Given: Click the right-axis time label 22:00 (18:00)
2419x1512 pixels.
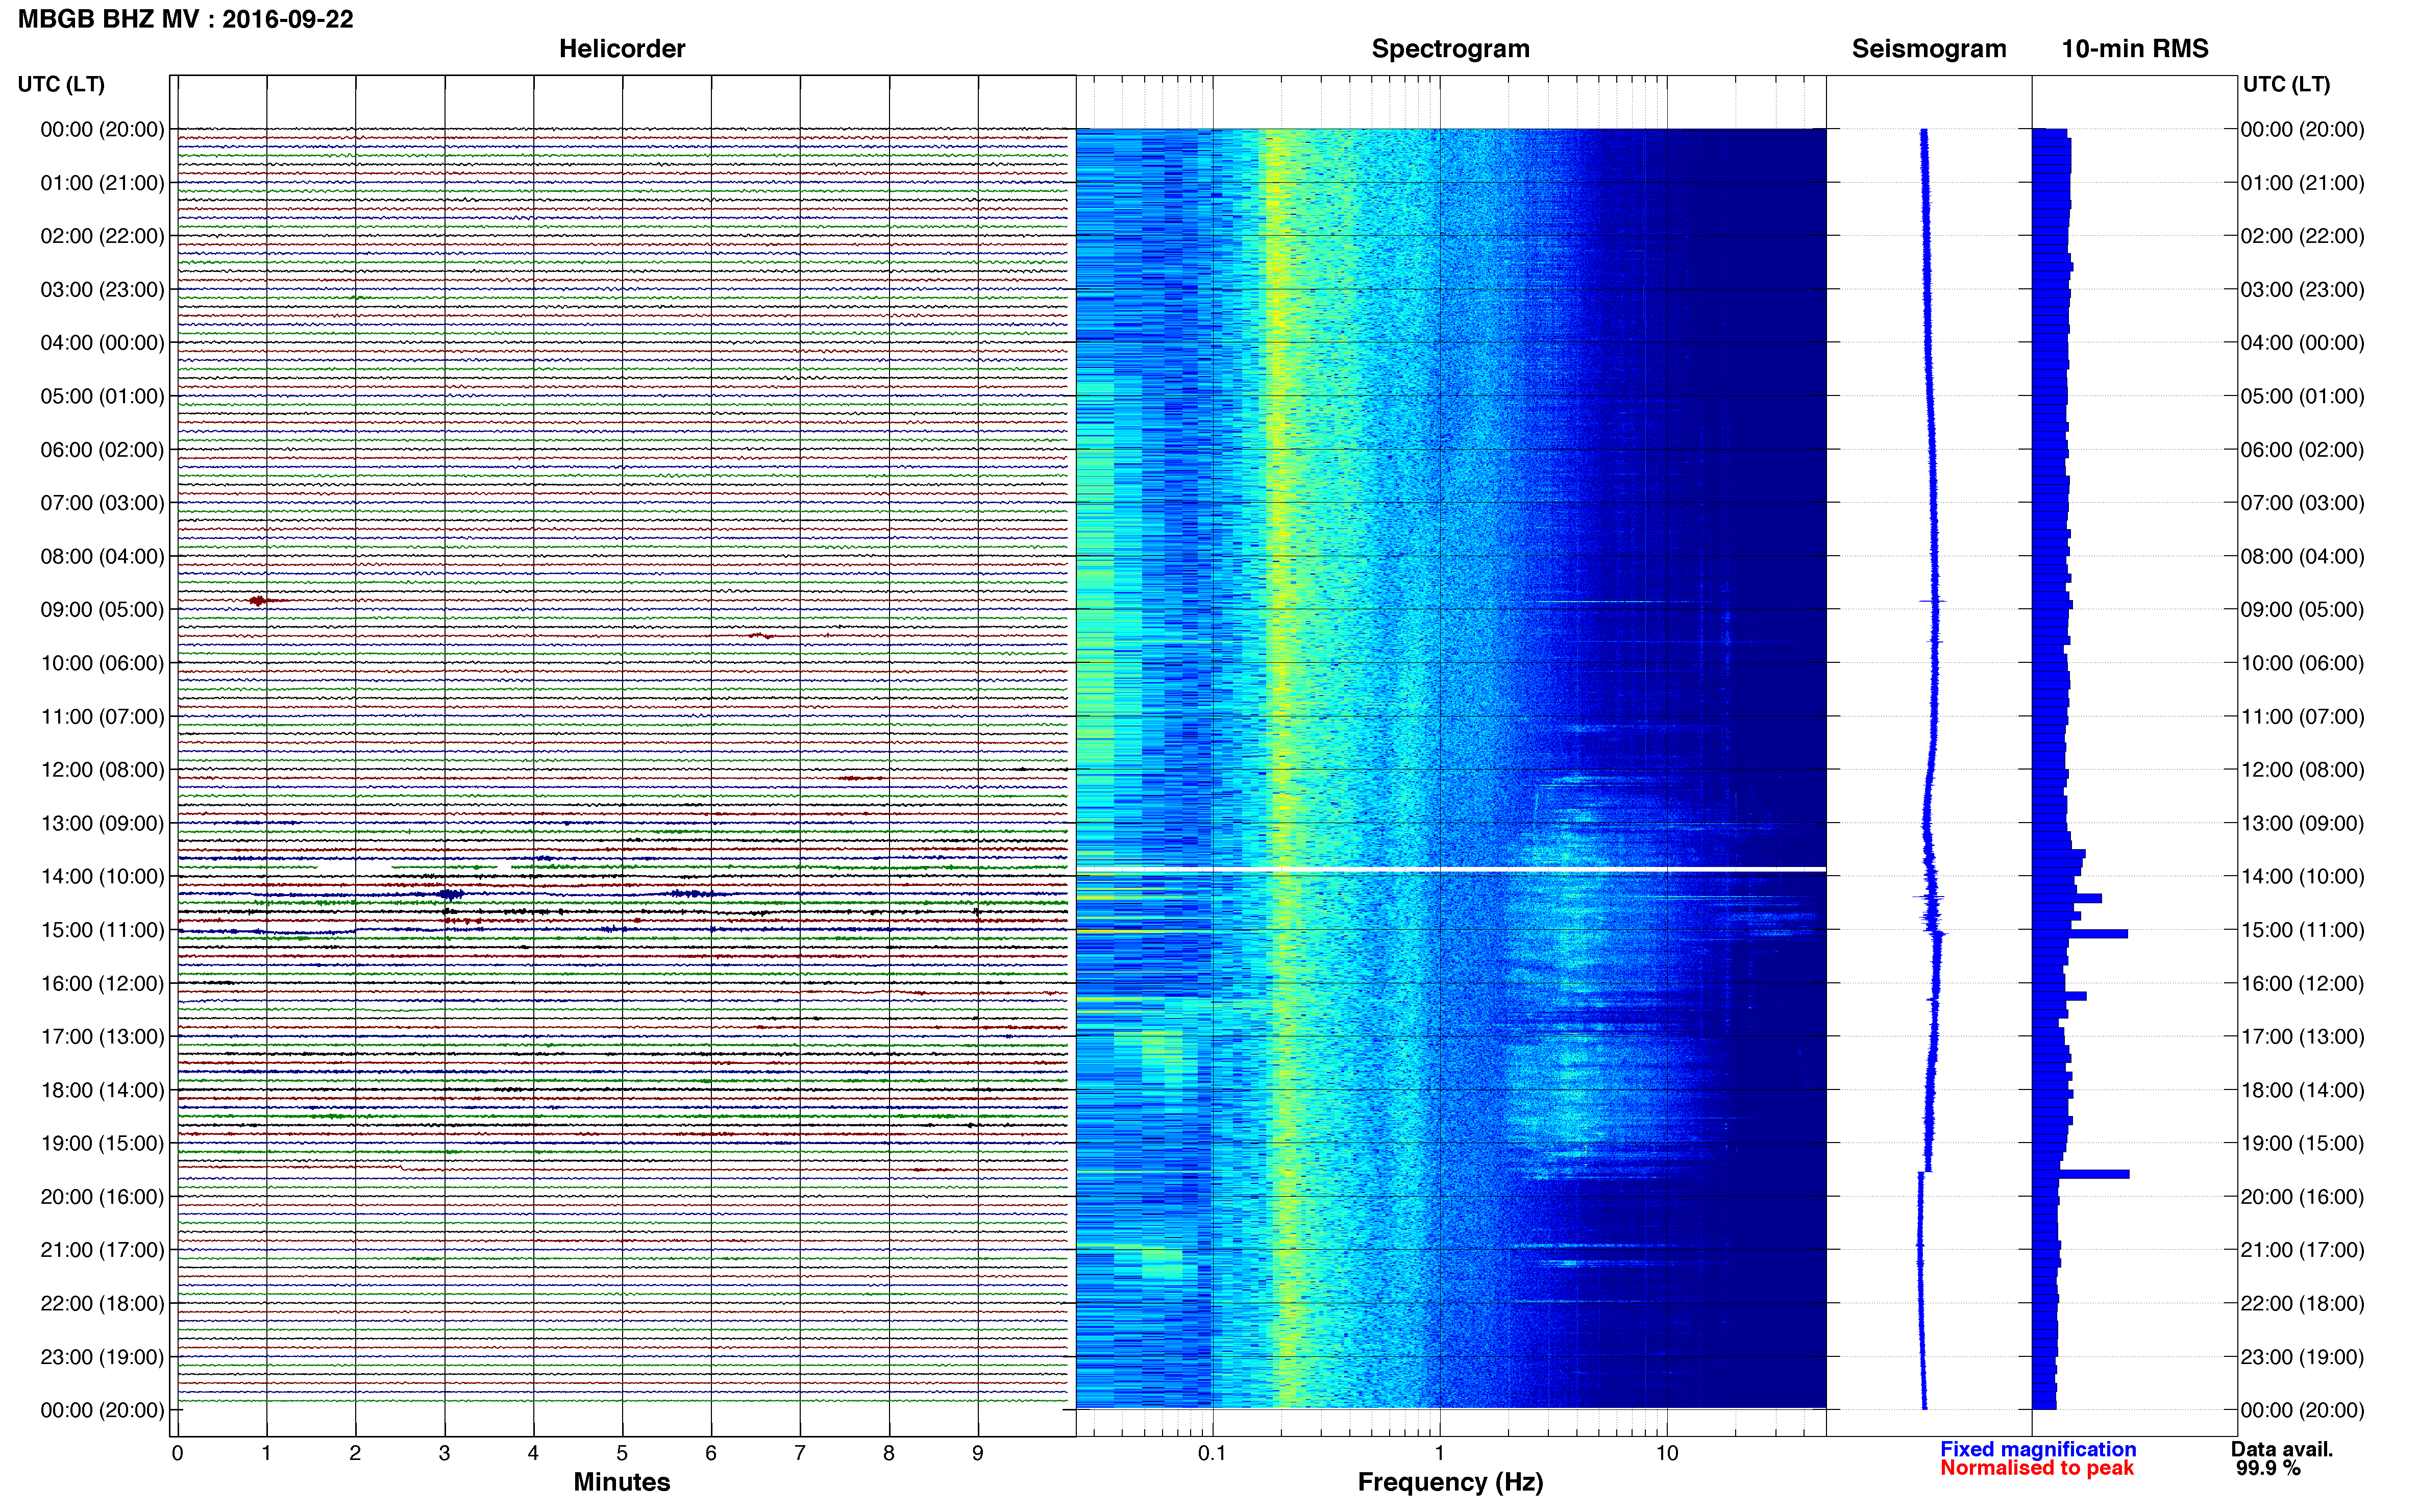Looking at the screenshot, I should (x=2302, y=1304).
